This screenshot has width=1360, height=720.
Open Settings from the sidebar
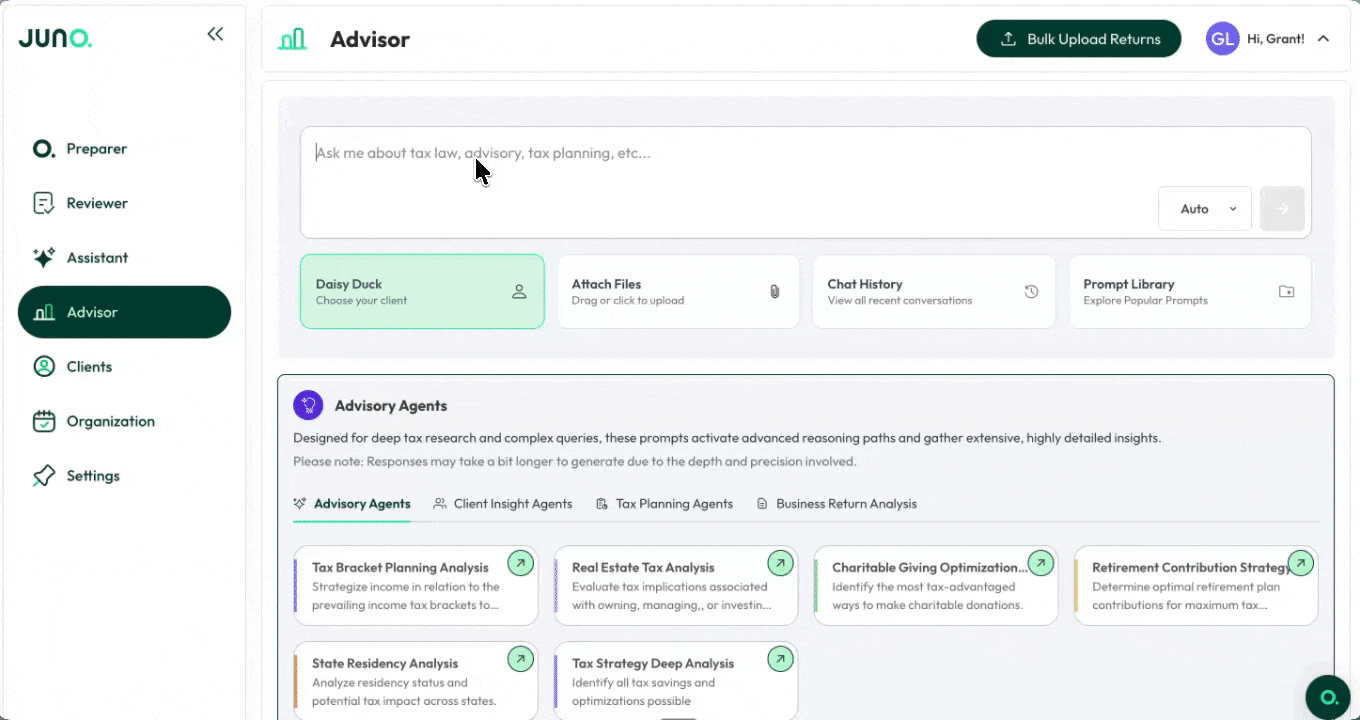93,476
